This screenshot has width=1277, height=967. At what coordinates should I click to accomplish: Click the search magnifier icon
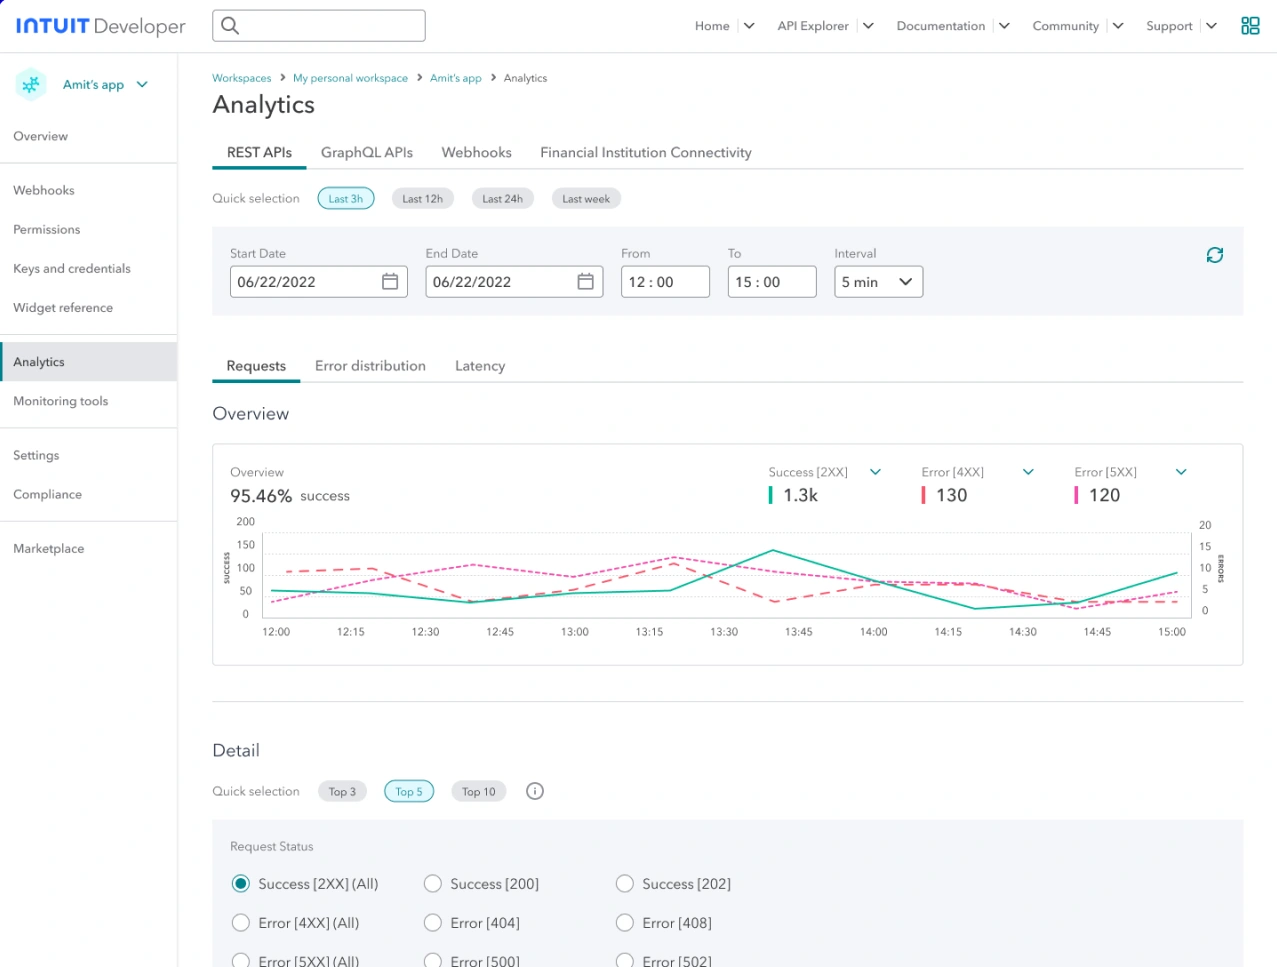230,26
